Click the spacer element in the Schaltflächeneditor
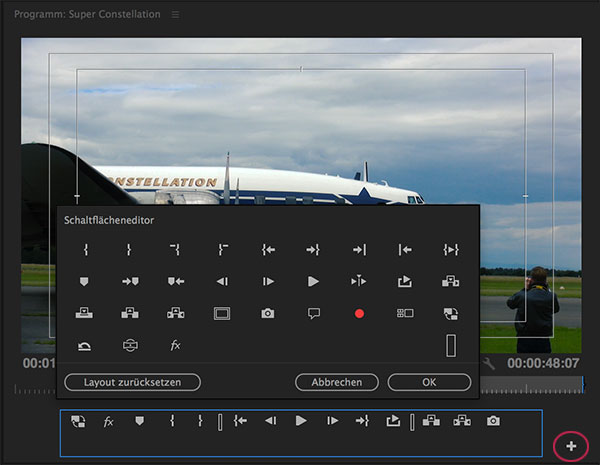This screenshot has width=600, height=465. (x=451, y=346)
